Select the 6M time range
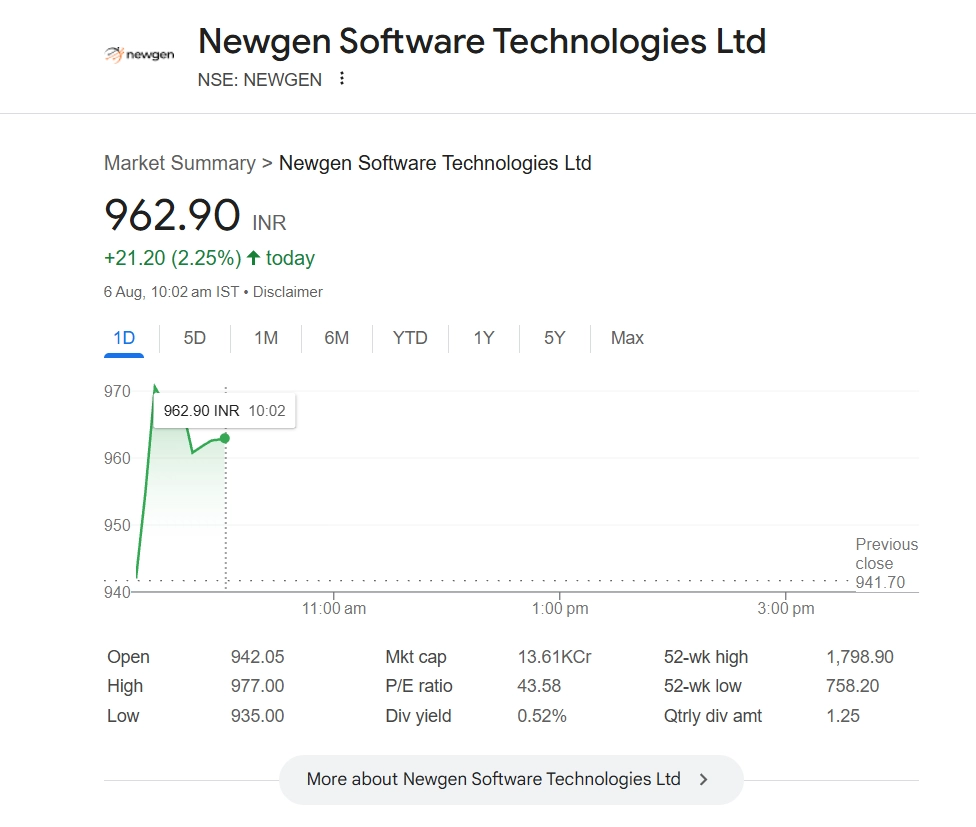976x827 pixels. [x=337, y=338]
